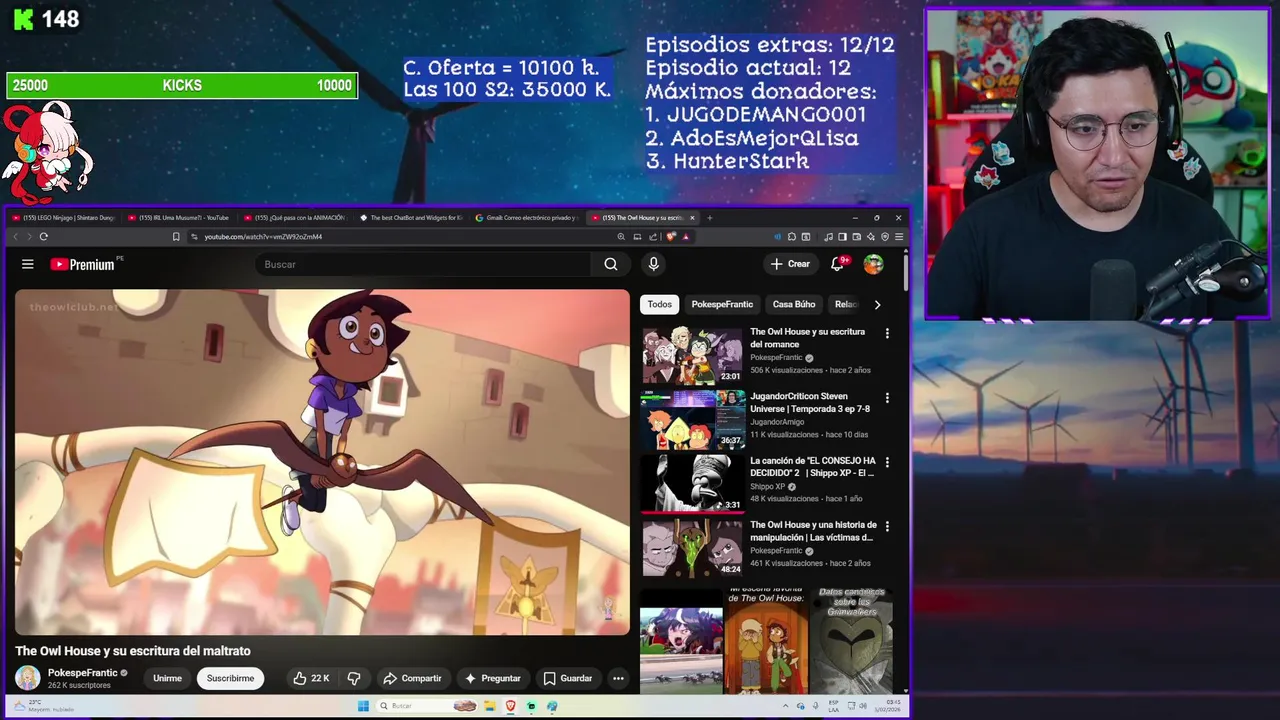Open the browser extensions puzzle icon
Screen dimensions: 1280x720
tap(792, 237)
